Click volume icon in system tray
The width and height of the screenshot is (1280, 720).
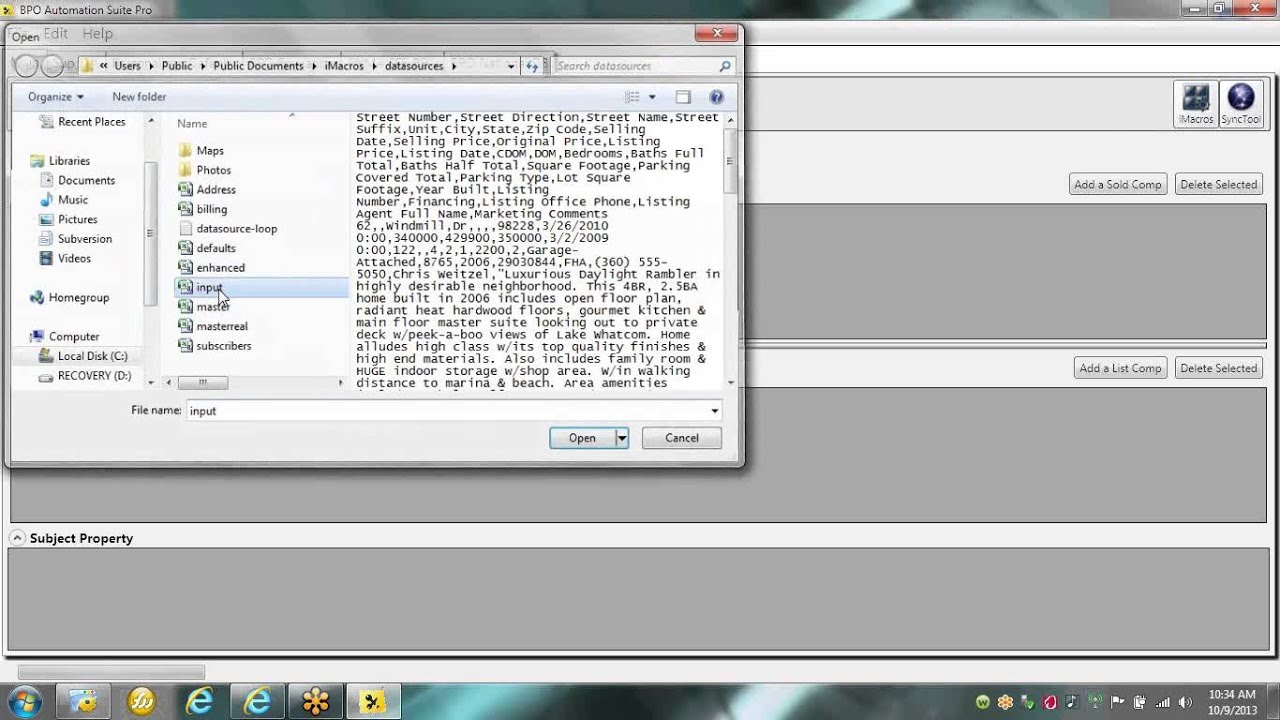tap(1184, 701)
